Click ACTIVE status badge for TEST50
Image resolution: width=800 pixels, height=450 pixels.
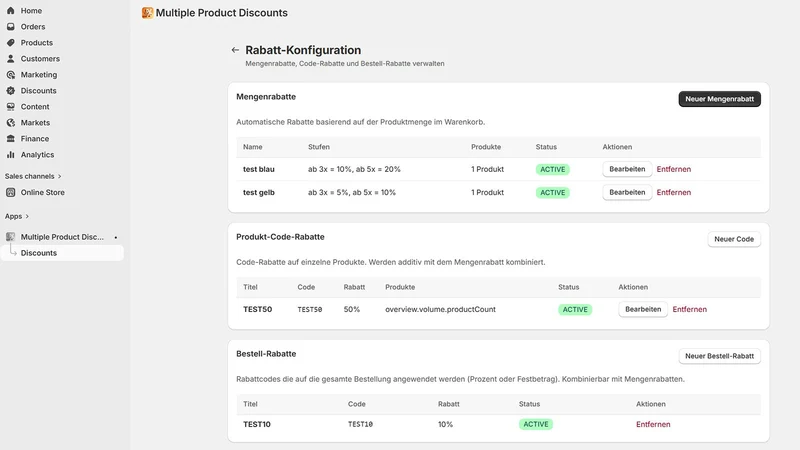tap(575, 310)
